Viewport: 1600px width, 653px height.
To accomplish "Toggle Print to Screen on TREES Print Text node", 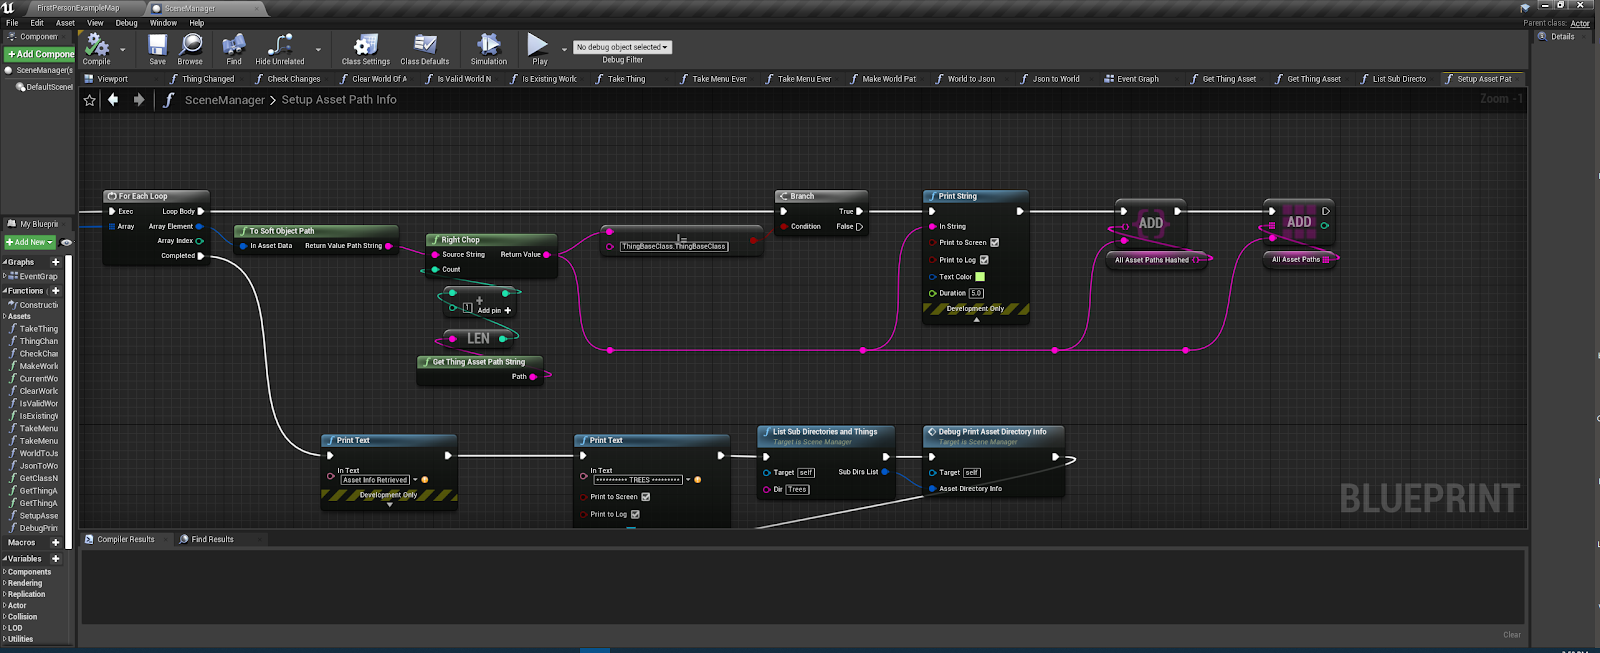I will pyautogui.click(x=645, y=497).
